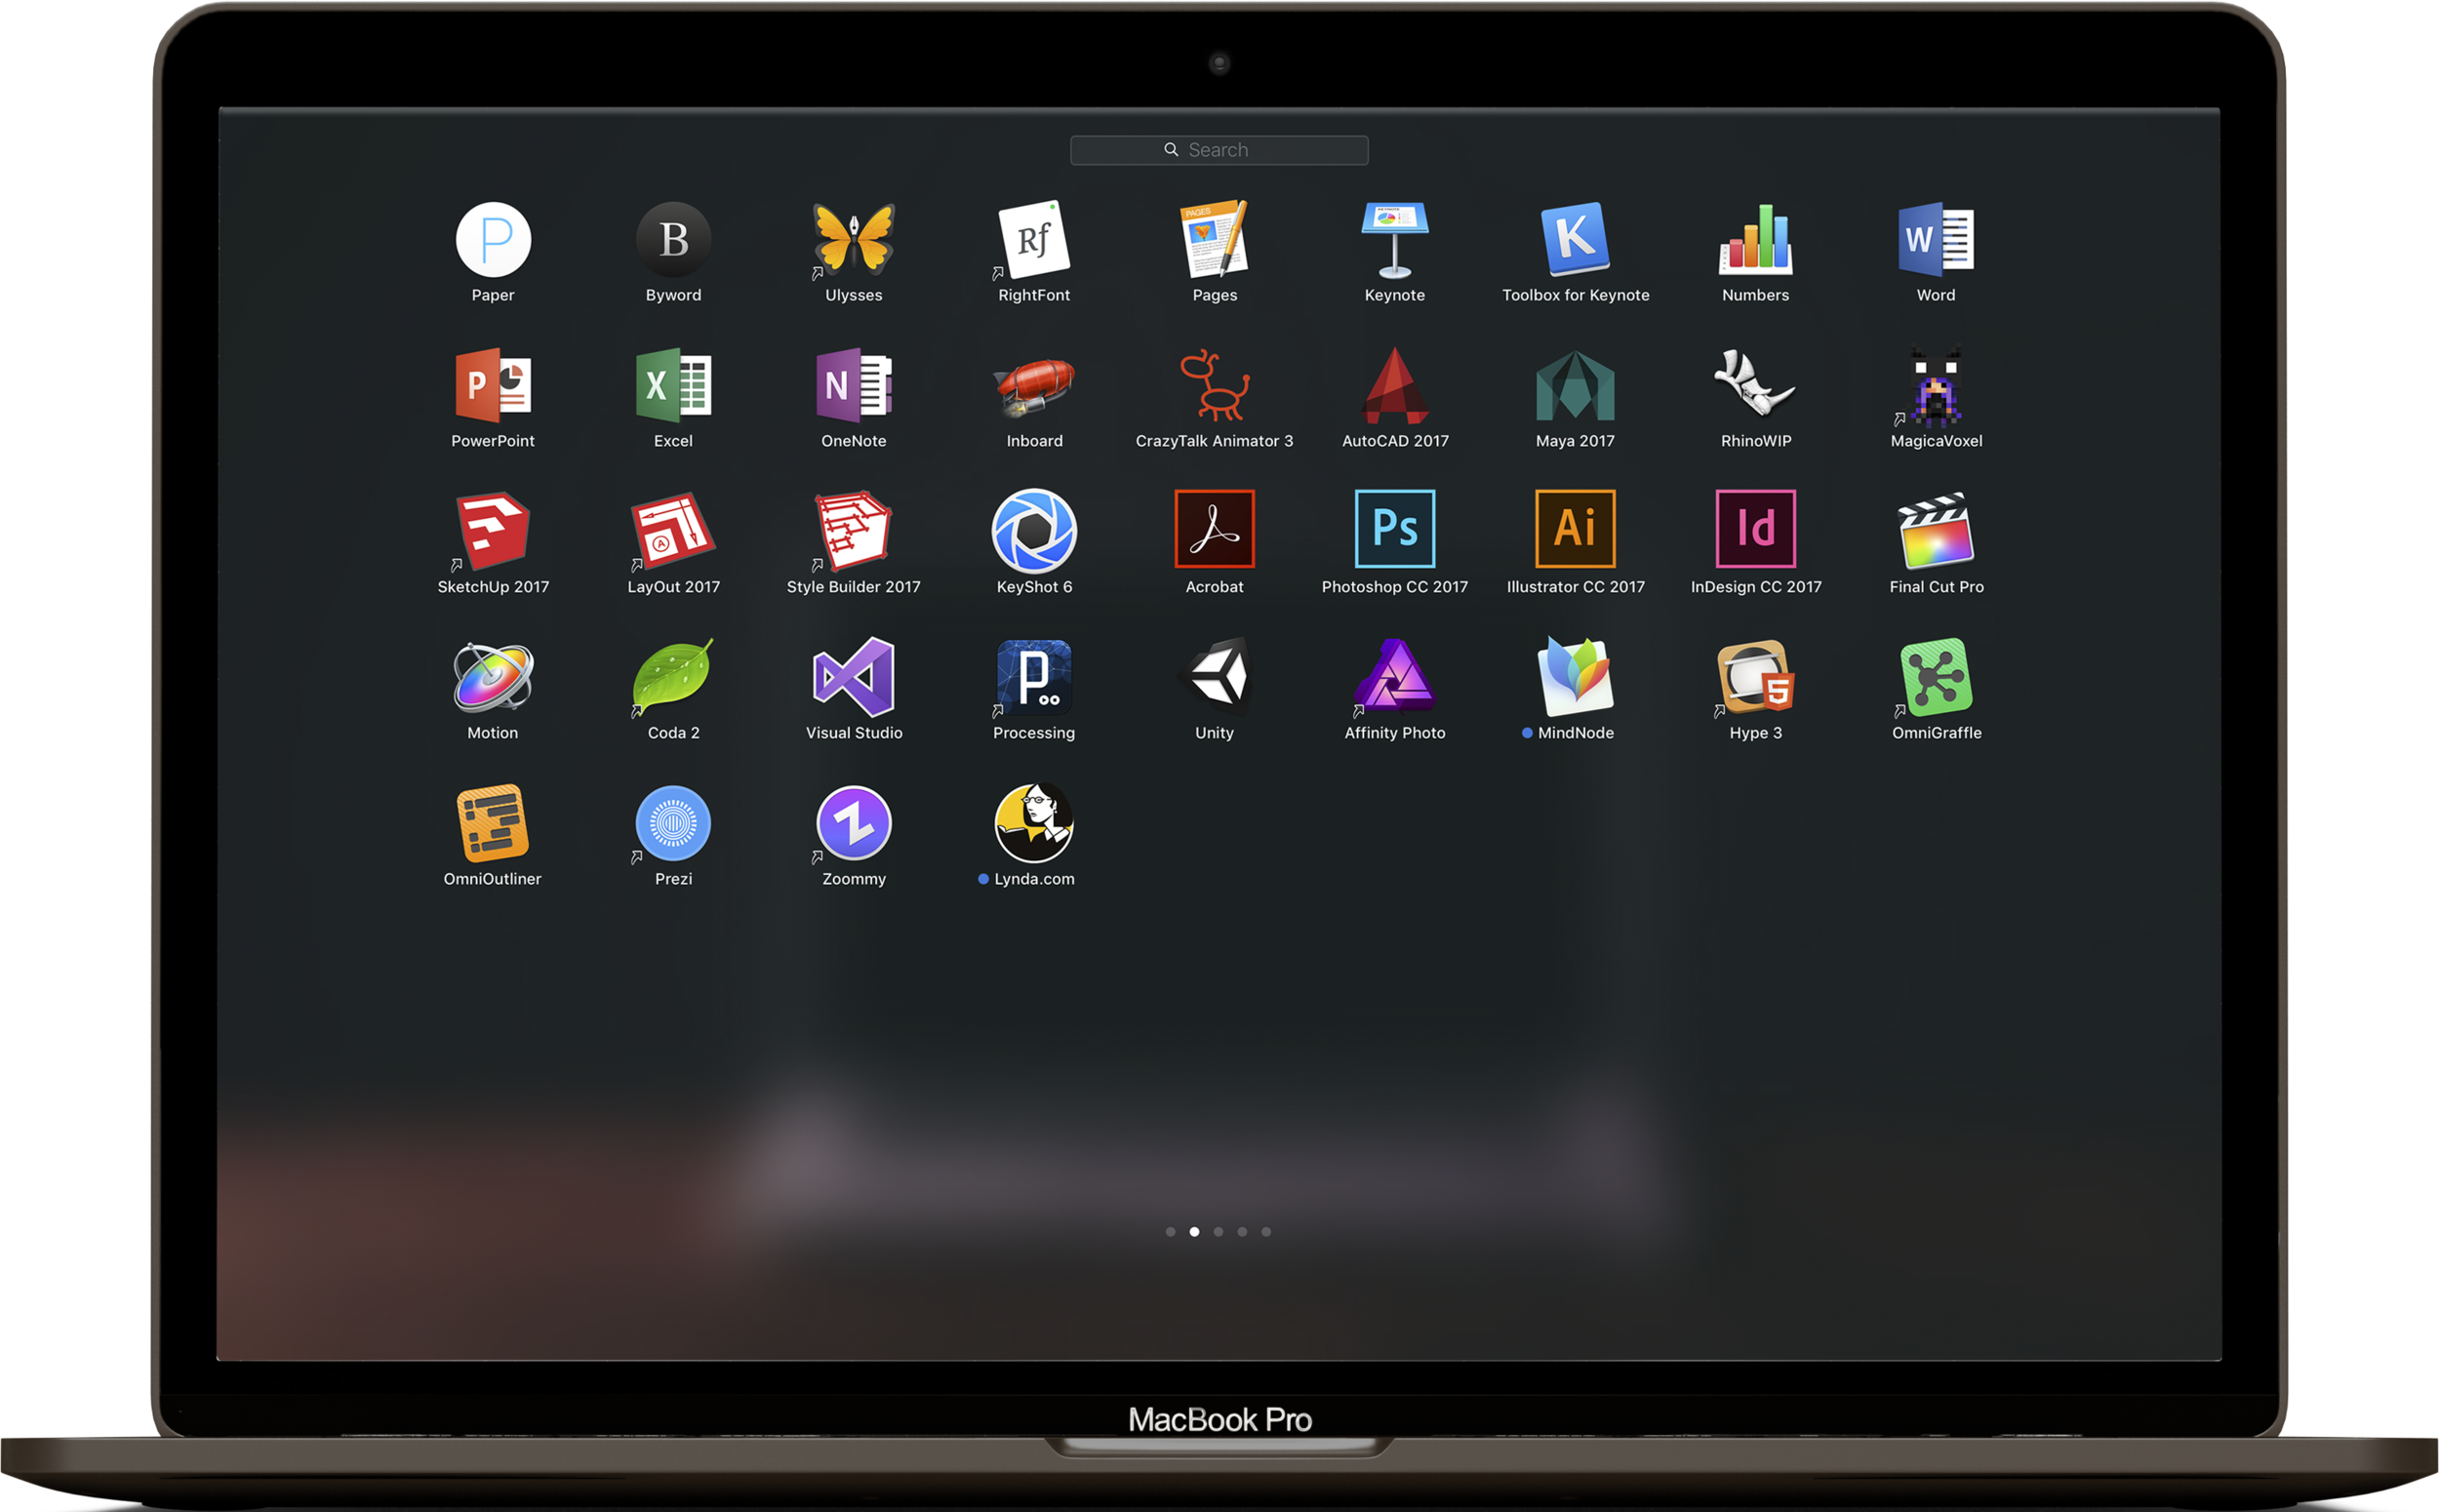2439x1512 pixels.
Task: Launch InDesign CC 2017
Action: pyautogui.click(x=1755, y=530)
